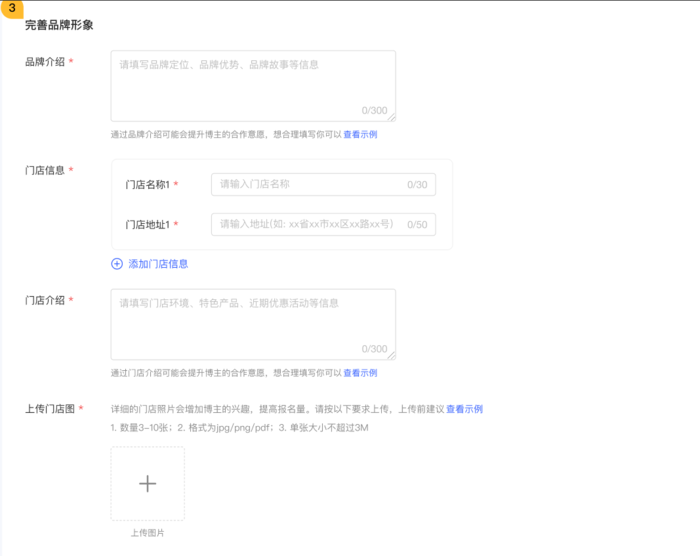Viewport: 700px width, 556px height.
Task: Click the 门店信息 field label
Action: click(x=45, y=170)
